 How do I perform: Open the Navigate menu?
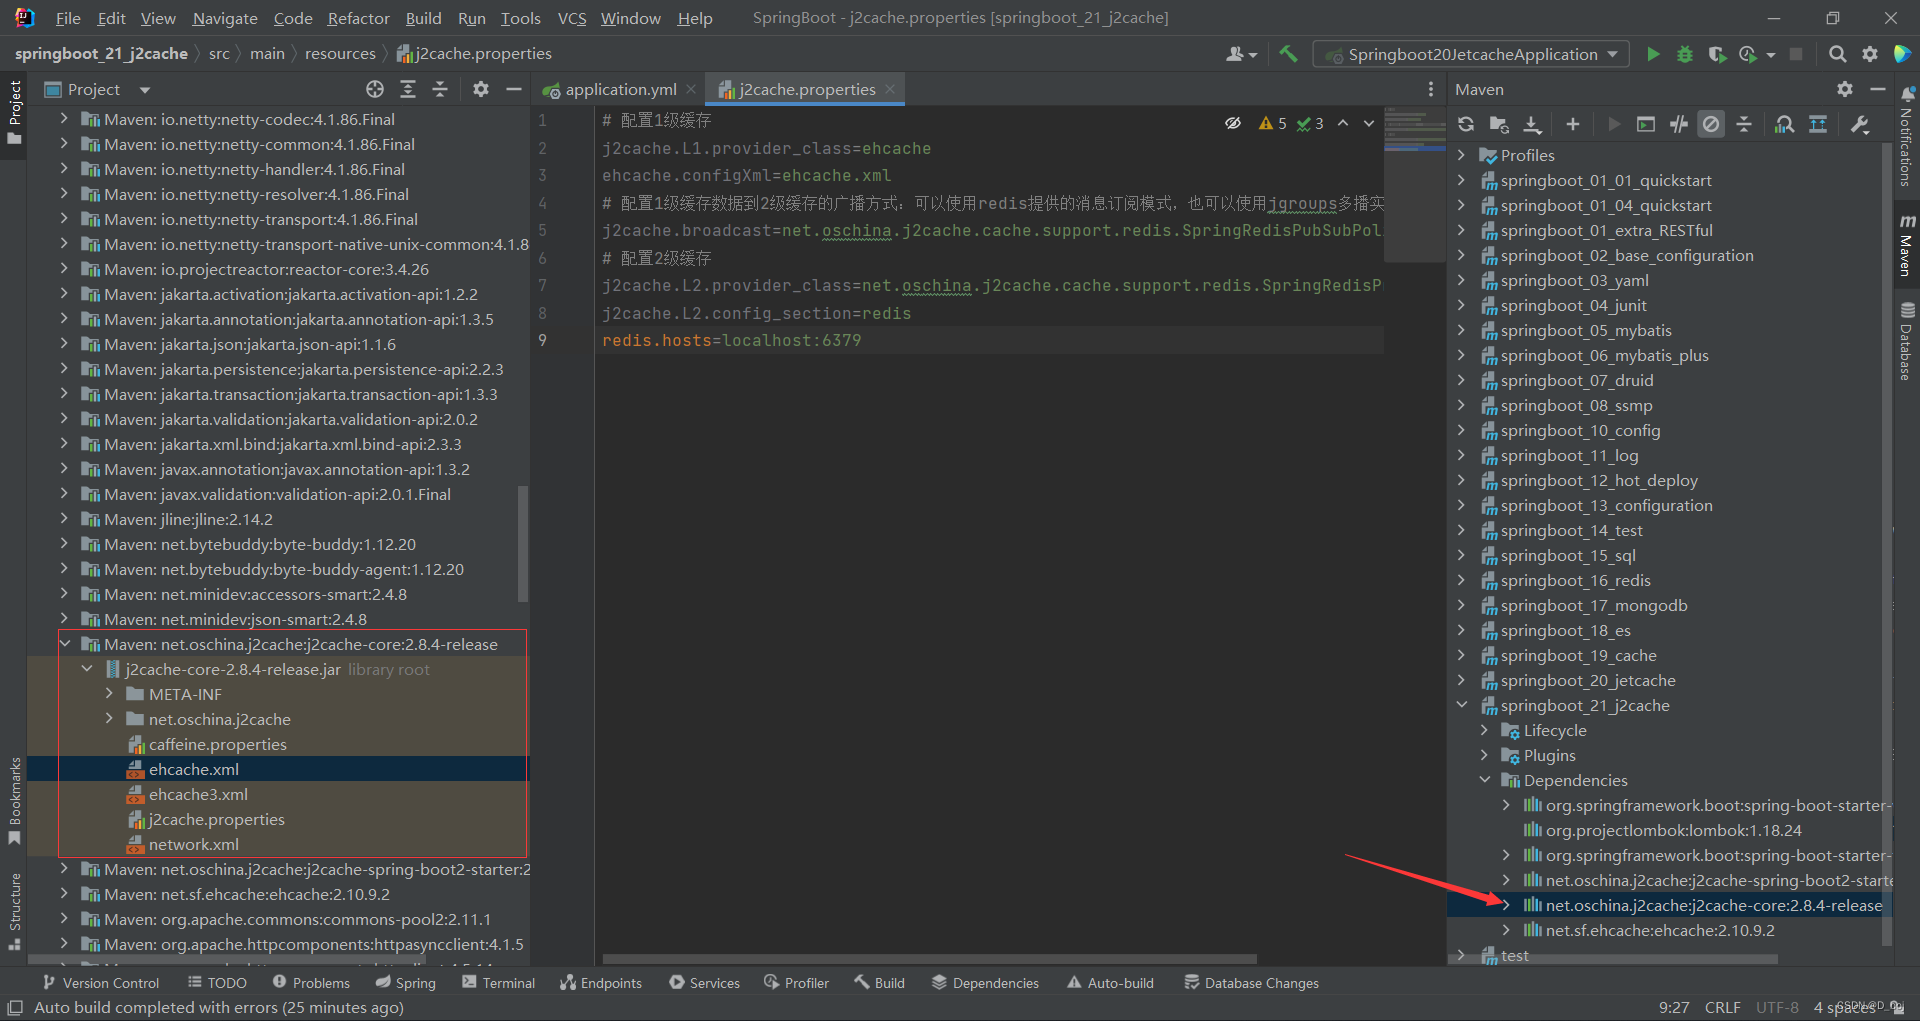coord(225,18)
